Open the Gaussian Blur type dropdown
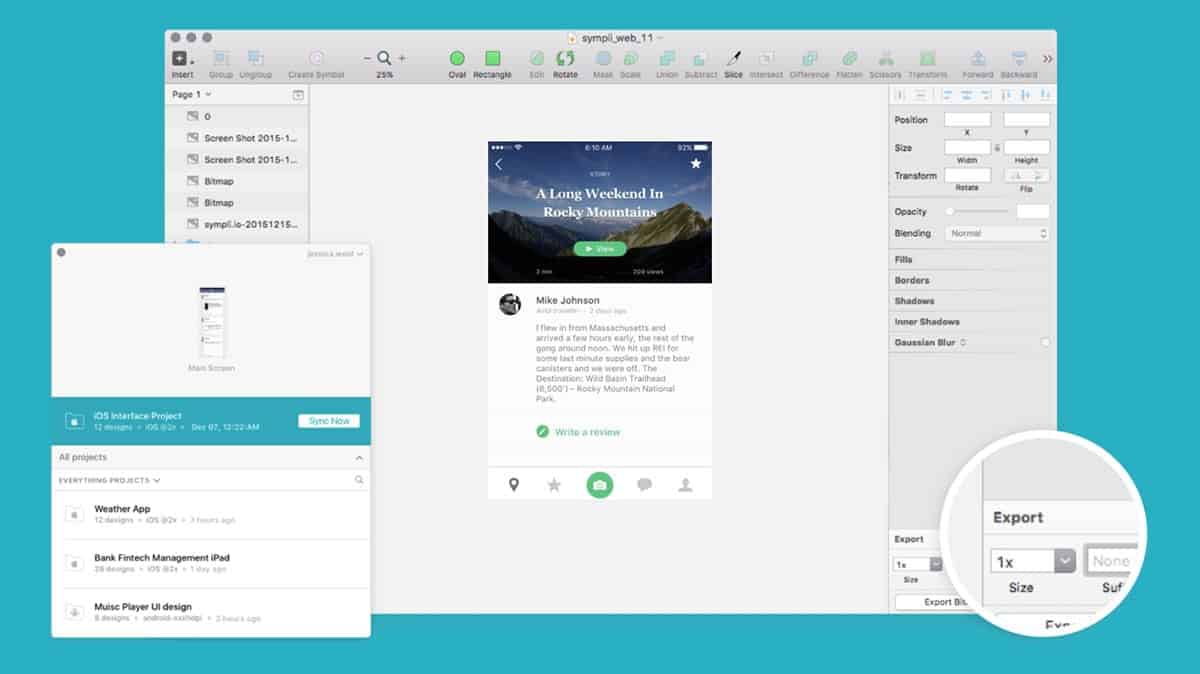Viewport: 1200px width, 674px height. tap(963, 342)
